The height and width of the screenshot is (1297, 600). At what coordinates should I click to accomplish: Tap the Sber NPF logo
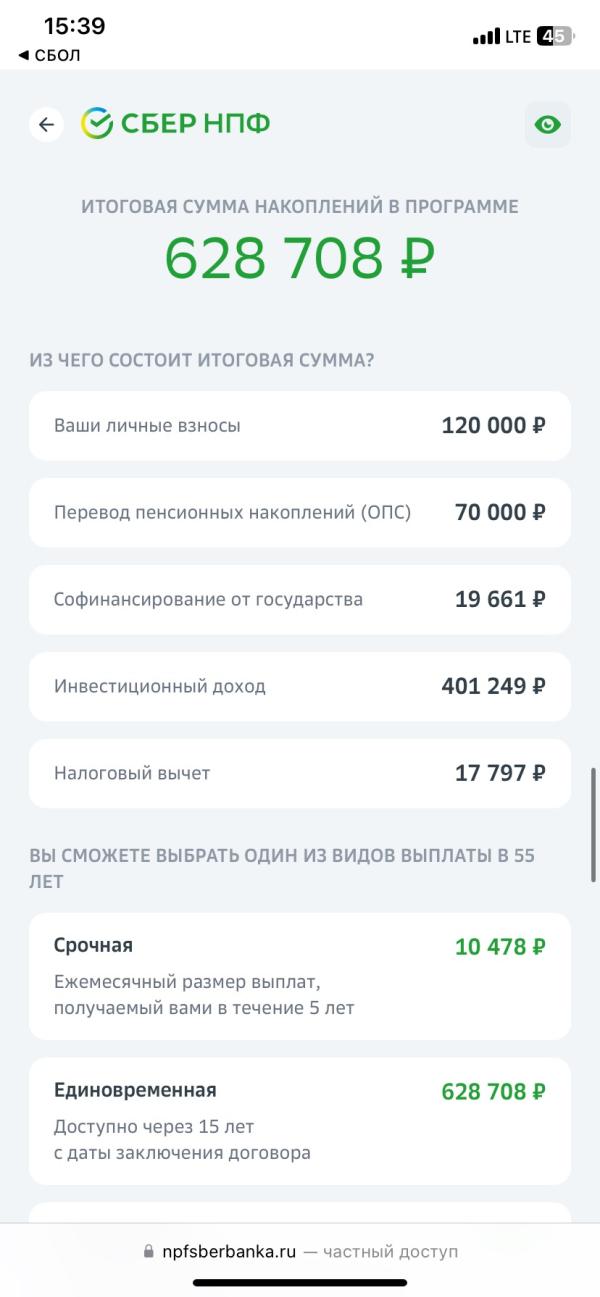tap(176, 124)
